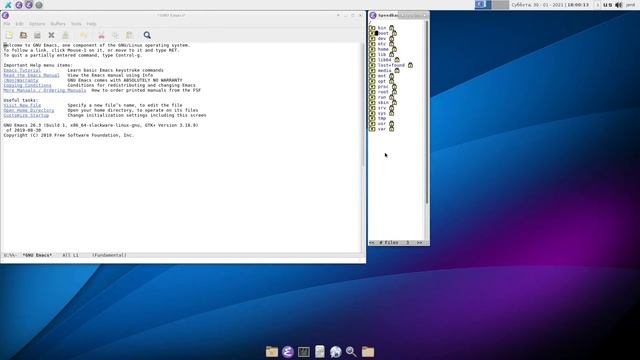The image size is (640, 360).
Task: Follow the (Non)Warranty link
Action: pyautogui.click(x=21, y=80)
